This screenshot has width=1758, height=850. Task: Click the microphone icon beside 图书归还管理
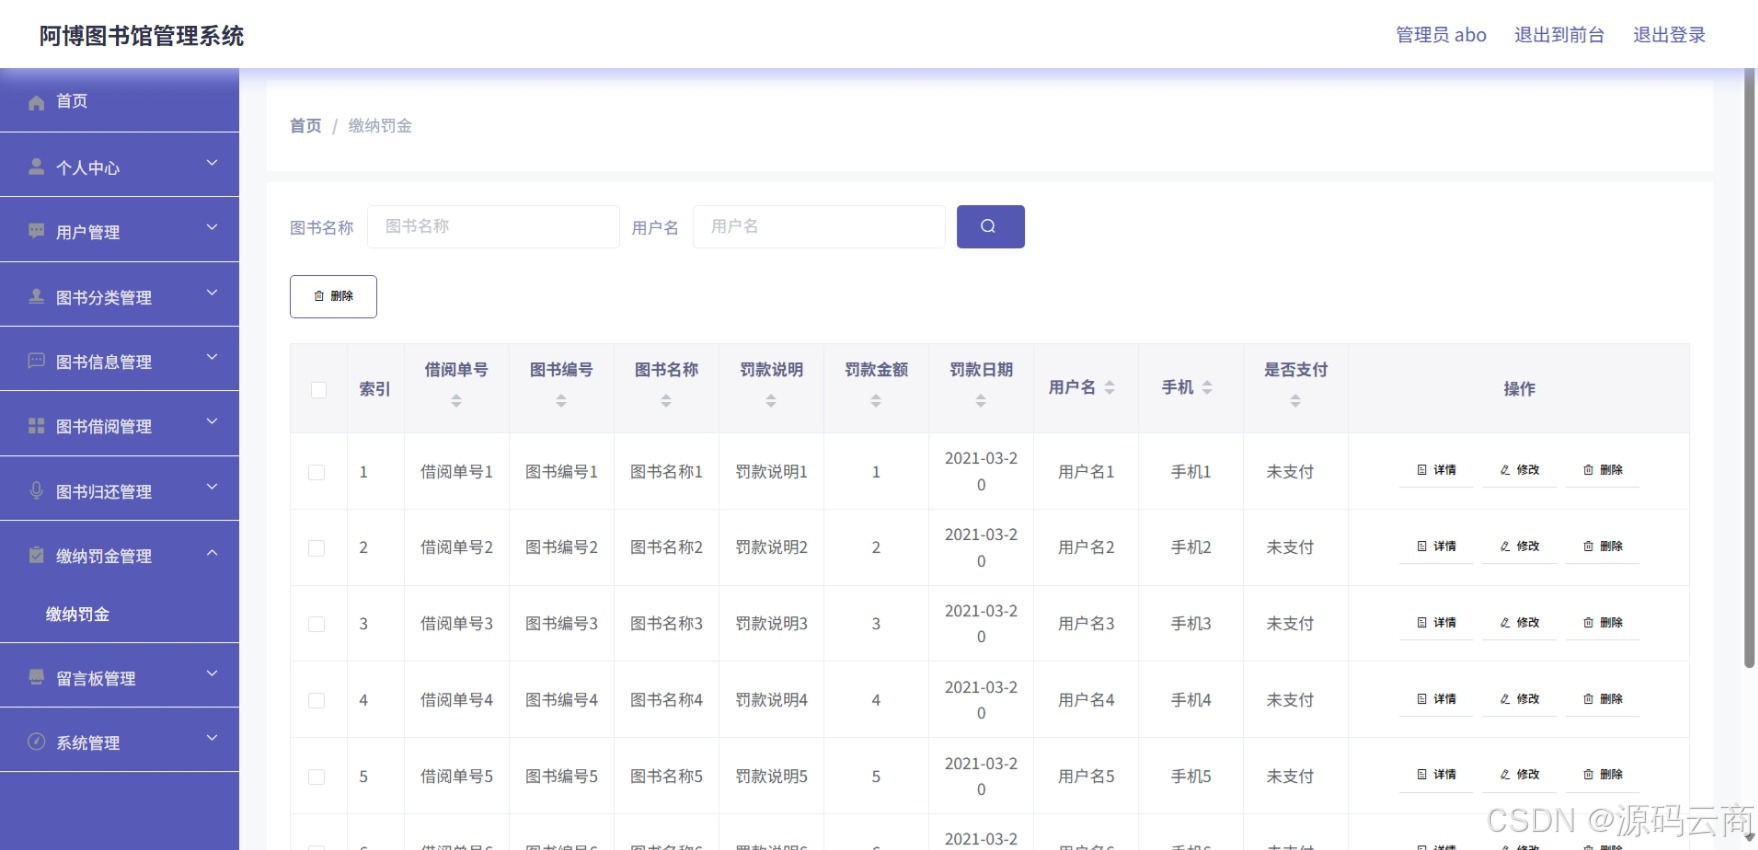pyautogui.click(x=37, y=490)
